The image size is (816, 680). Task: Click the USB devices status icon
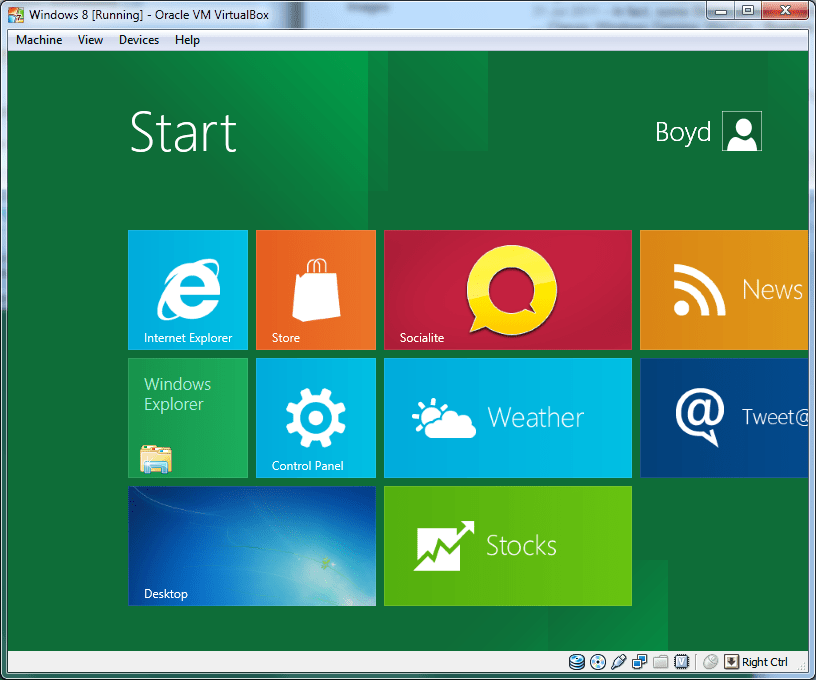(618, 662)
